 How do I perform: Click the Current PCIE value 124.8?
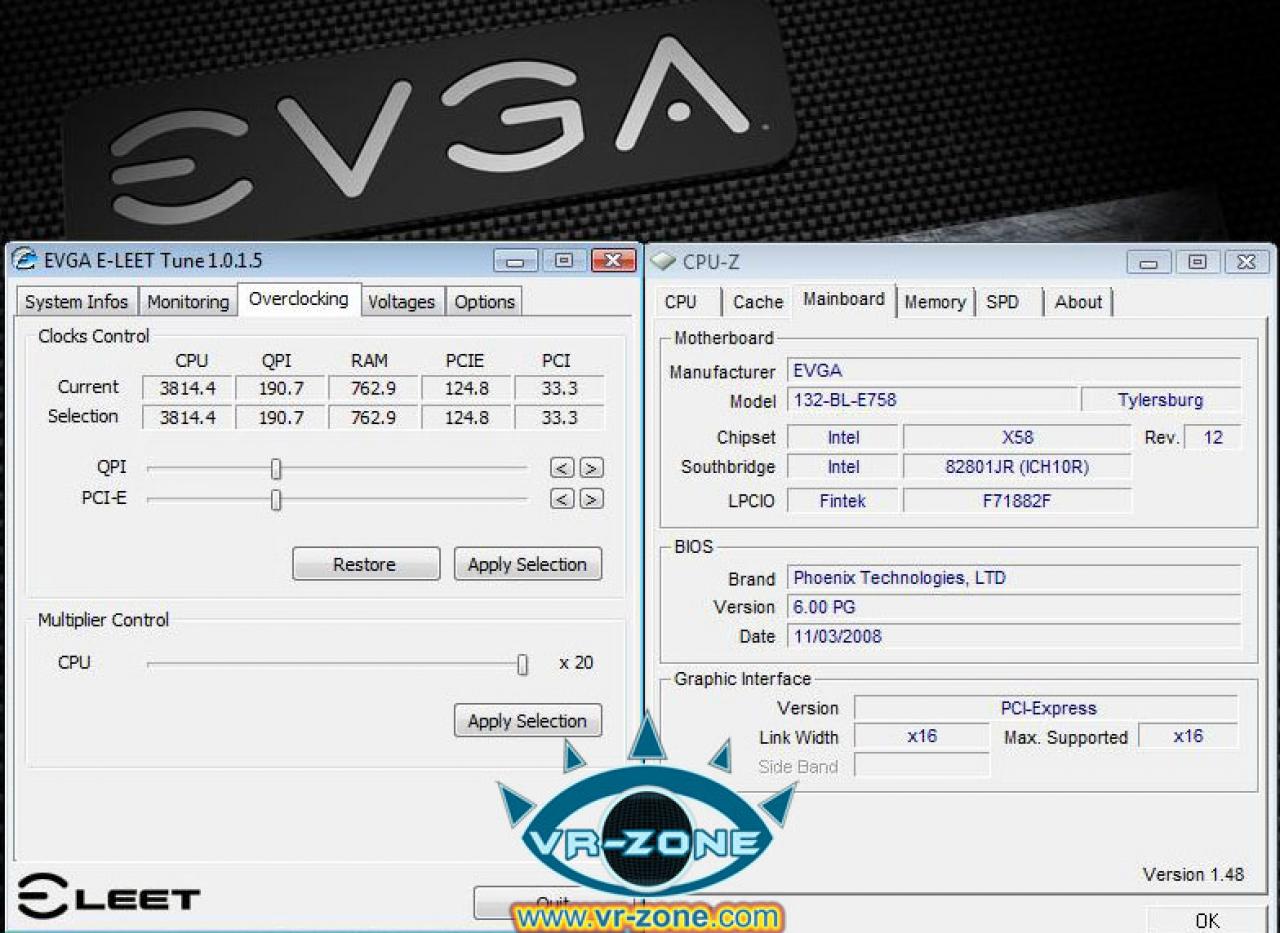tap(466, 388)
